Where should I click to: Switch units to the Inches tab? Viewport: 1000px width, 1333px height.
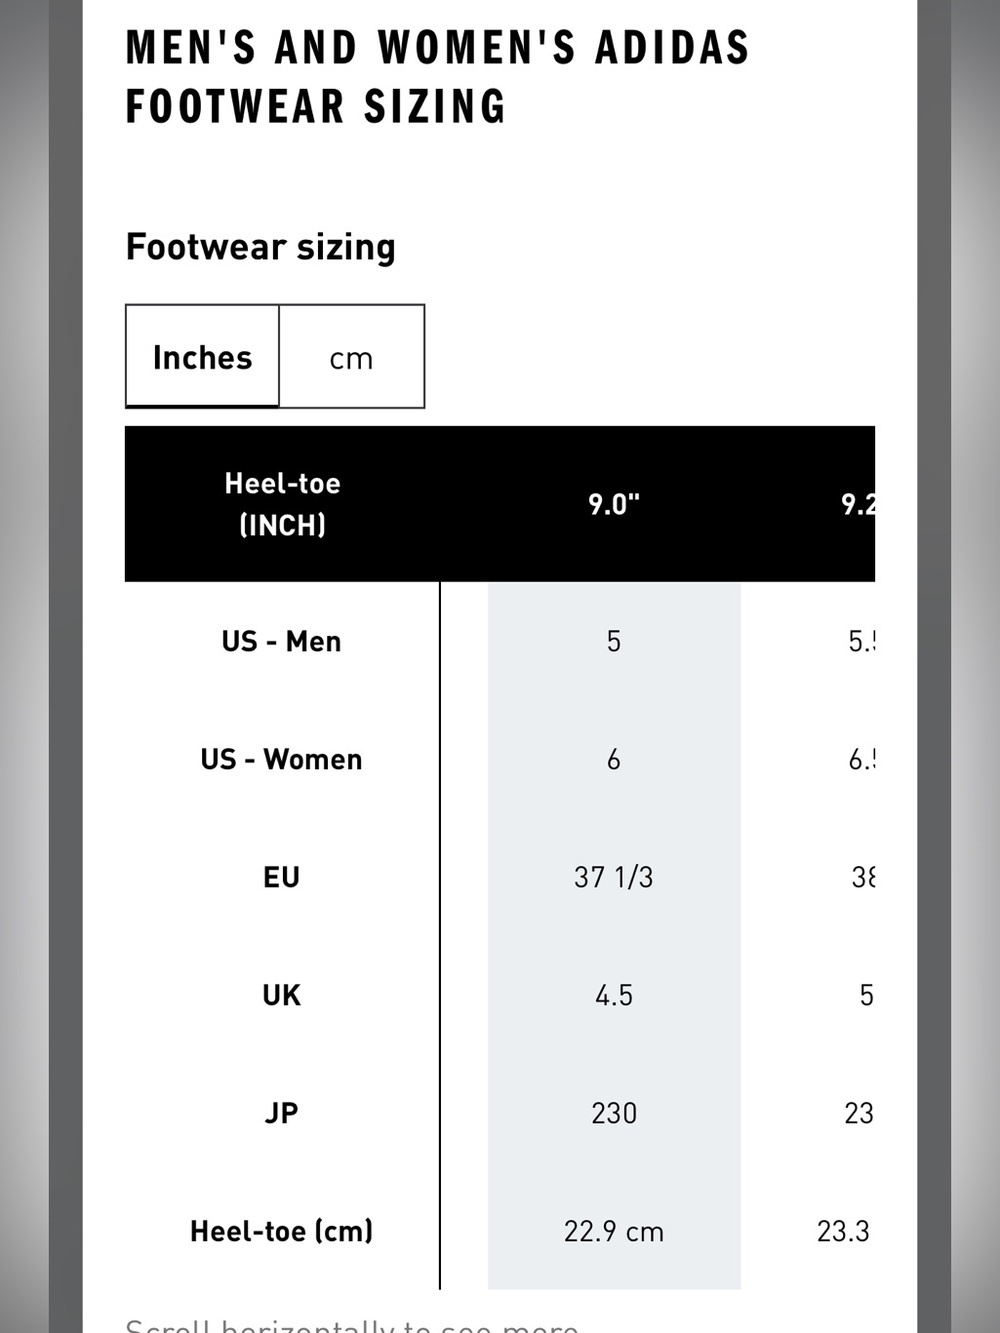(x=202, y=357)
